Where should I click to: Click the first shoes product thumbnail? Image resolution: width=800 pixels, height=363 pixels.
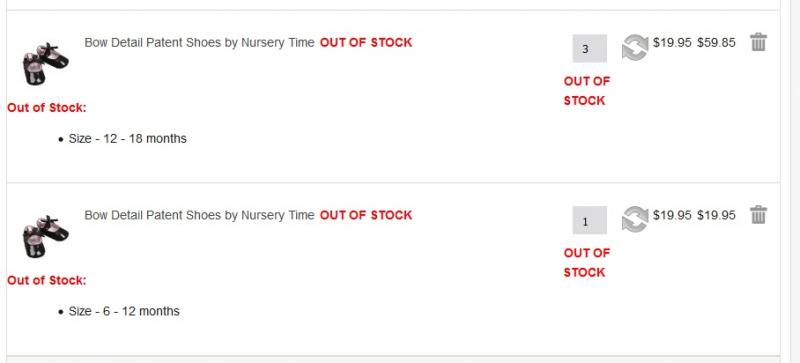pos(45,64)
